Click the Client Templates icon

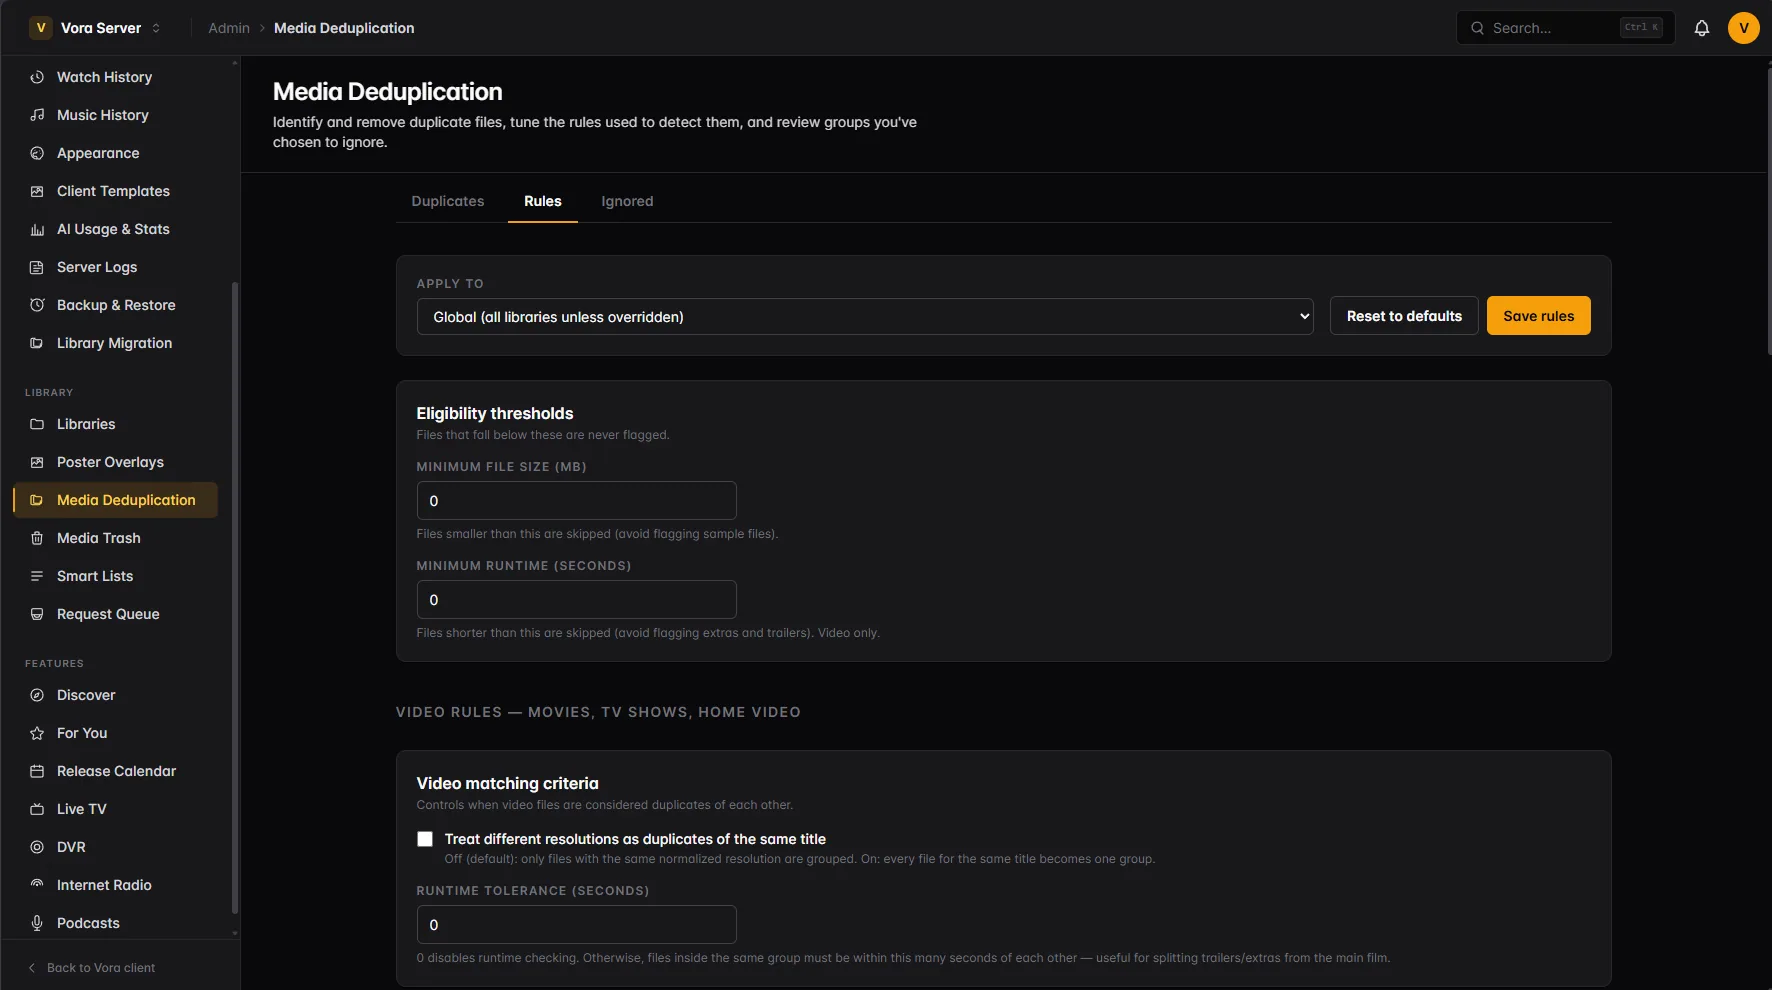37,191
